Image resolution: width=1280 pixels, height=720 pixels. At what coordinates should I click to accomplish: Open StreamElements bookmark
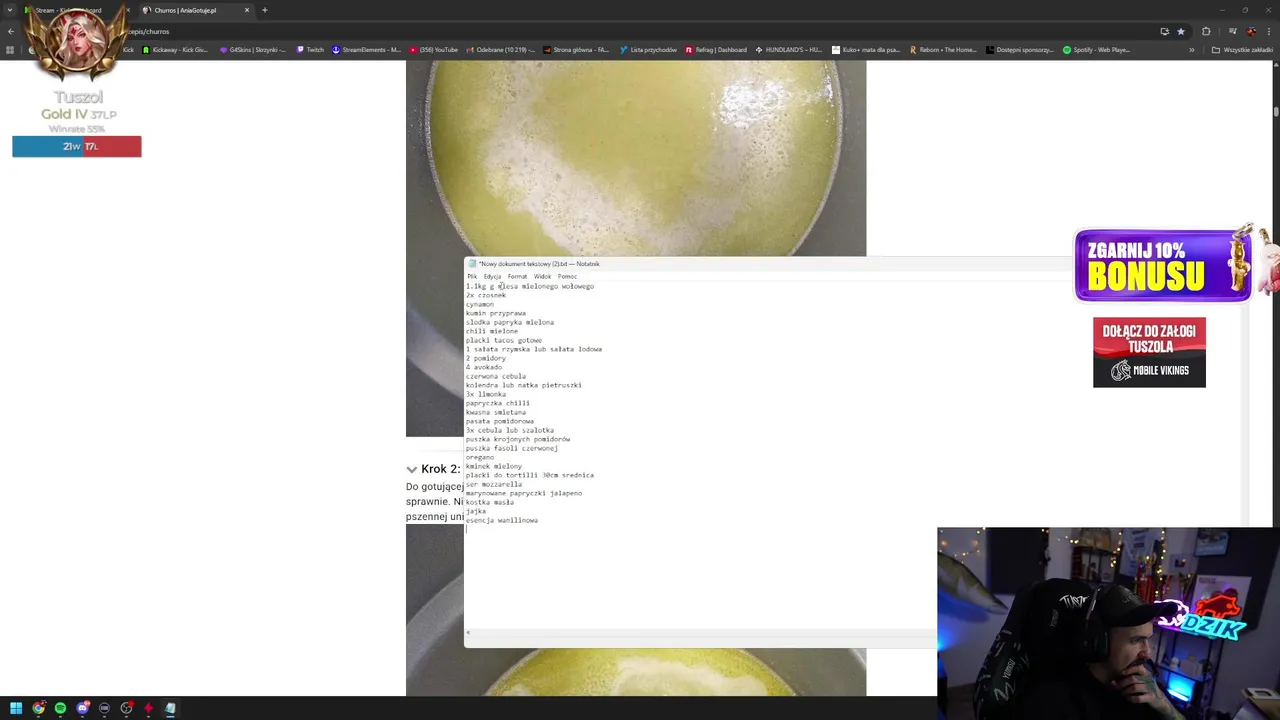366,50
